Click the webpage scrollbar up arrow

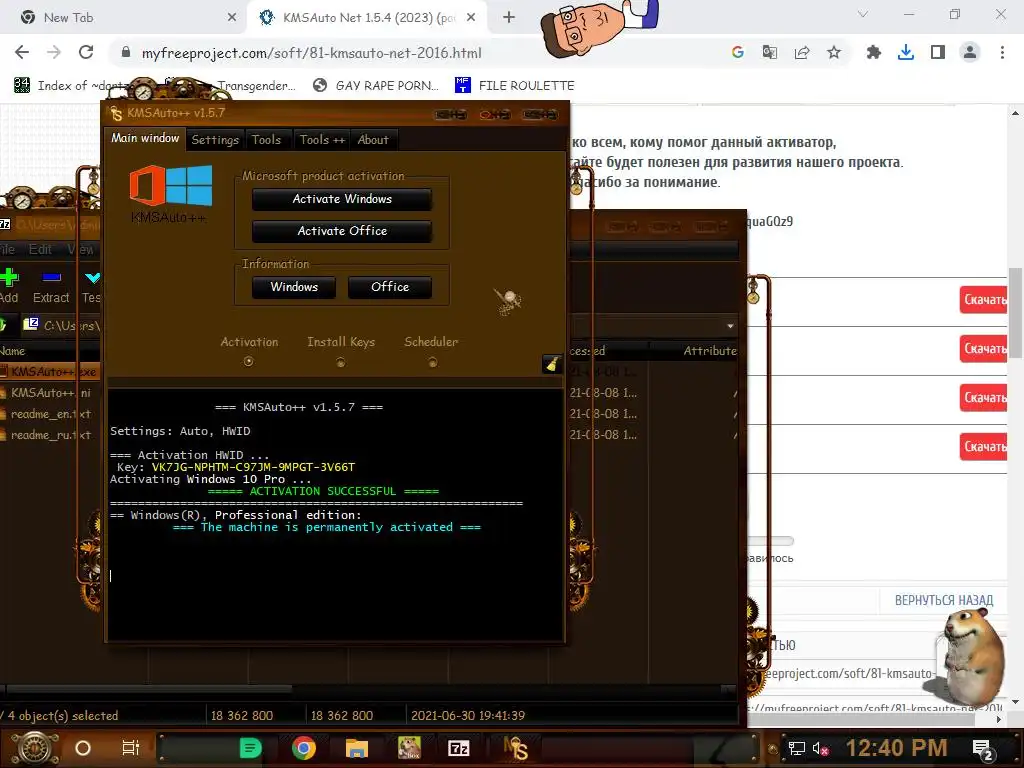[x=1015, y=113]
